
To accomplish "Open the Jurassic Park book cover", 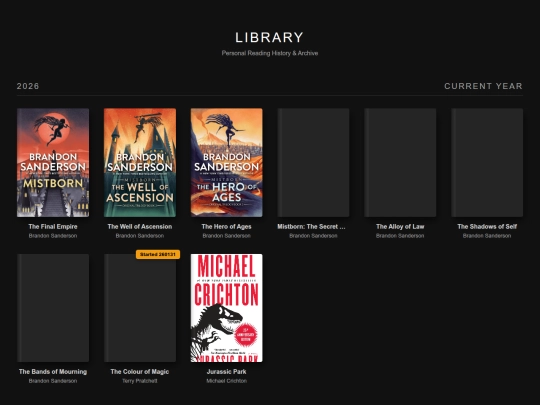I will 227,308.
